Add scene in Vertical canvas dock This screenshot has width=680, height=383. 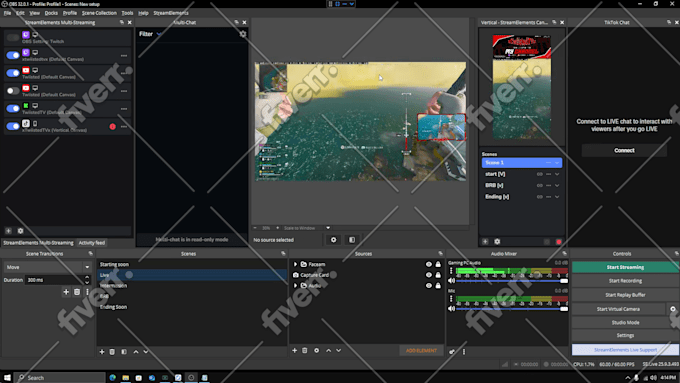click(x=485, y=242)
